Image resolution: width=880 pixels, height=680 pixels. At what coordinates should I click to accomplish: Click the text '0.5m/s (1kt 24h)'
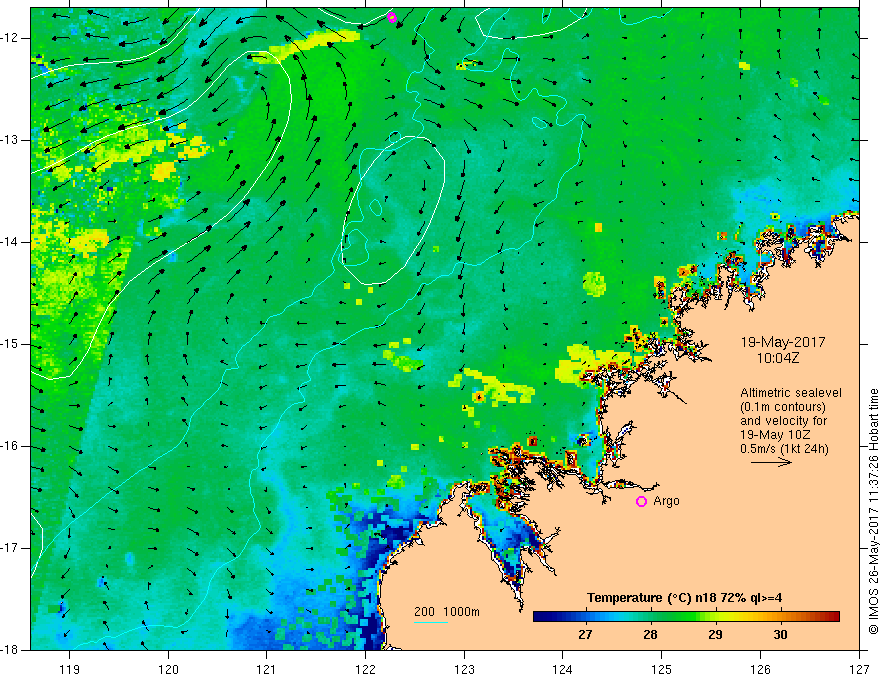(x=784, y=449)
